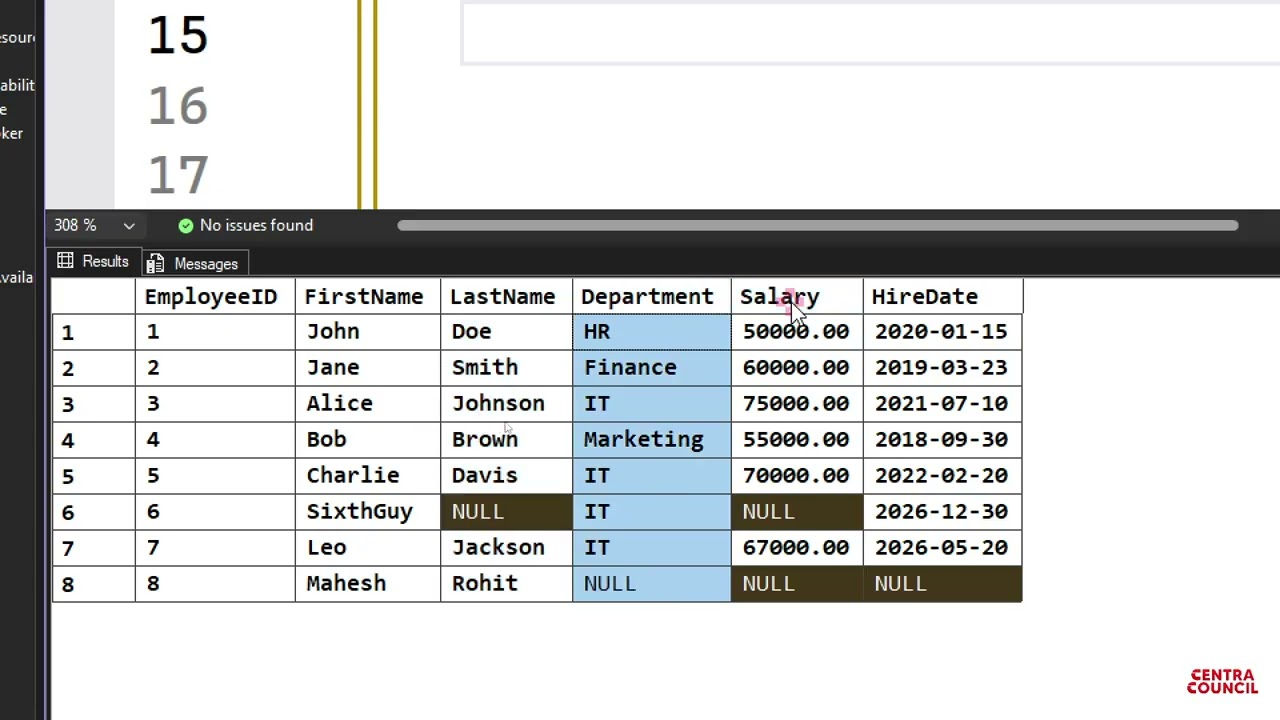The image size is (1280, 720).
Task: Click the 67000.00 salary cell
Action: pos(797,548)
